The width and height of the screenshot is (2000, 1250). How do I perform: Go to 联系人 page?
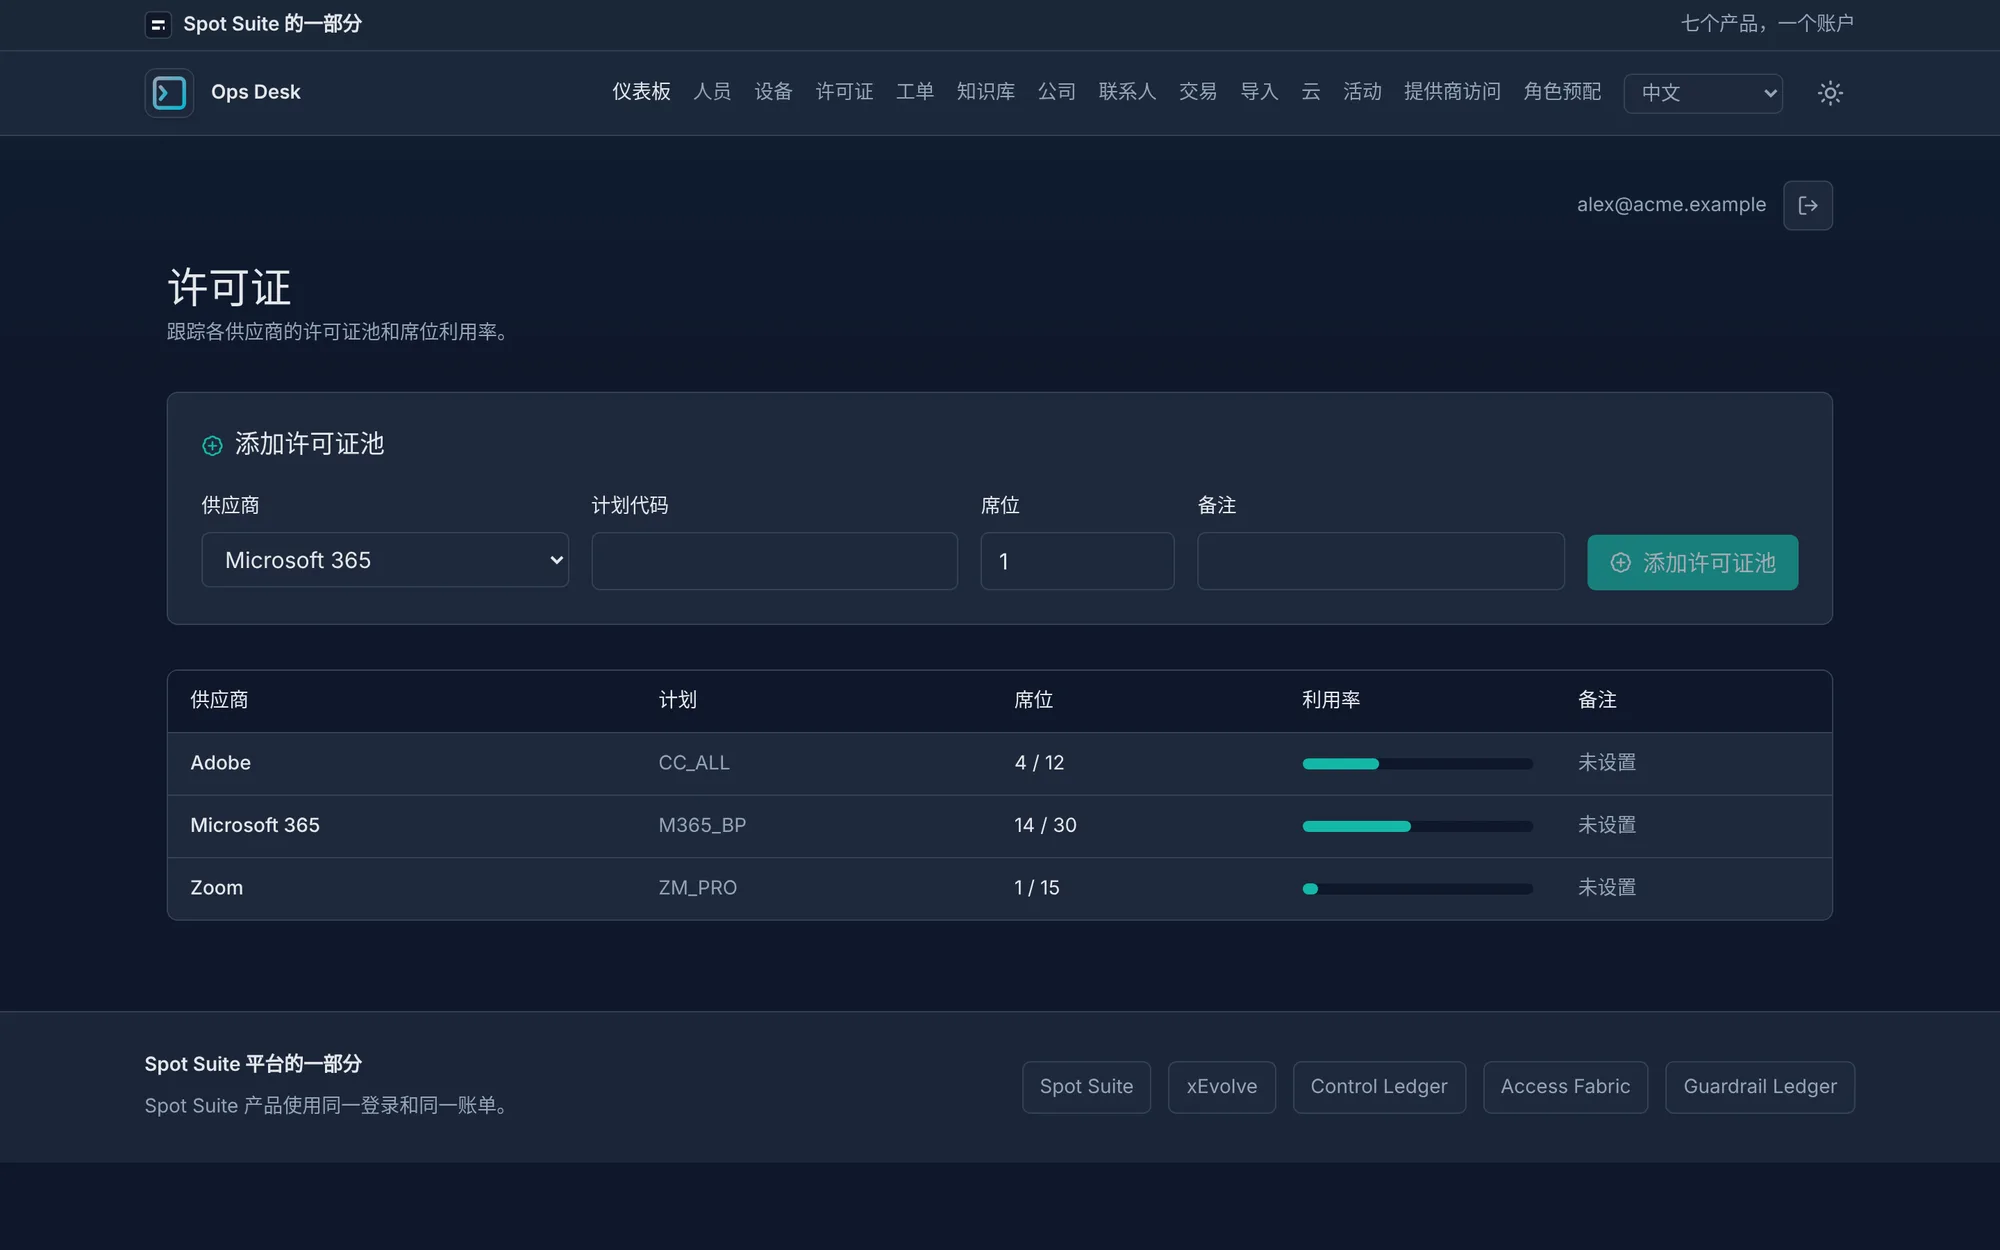coord(1127,92)
